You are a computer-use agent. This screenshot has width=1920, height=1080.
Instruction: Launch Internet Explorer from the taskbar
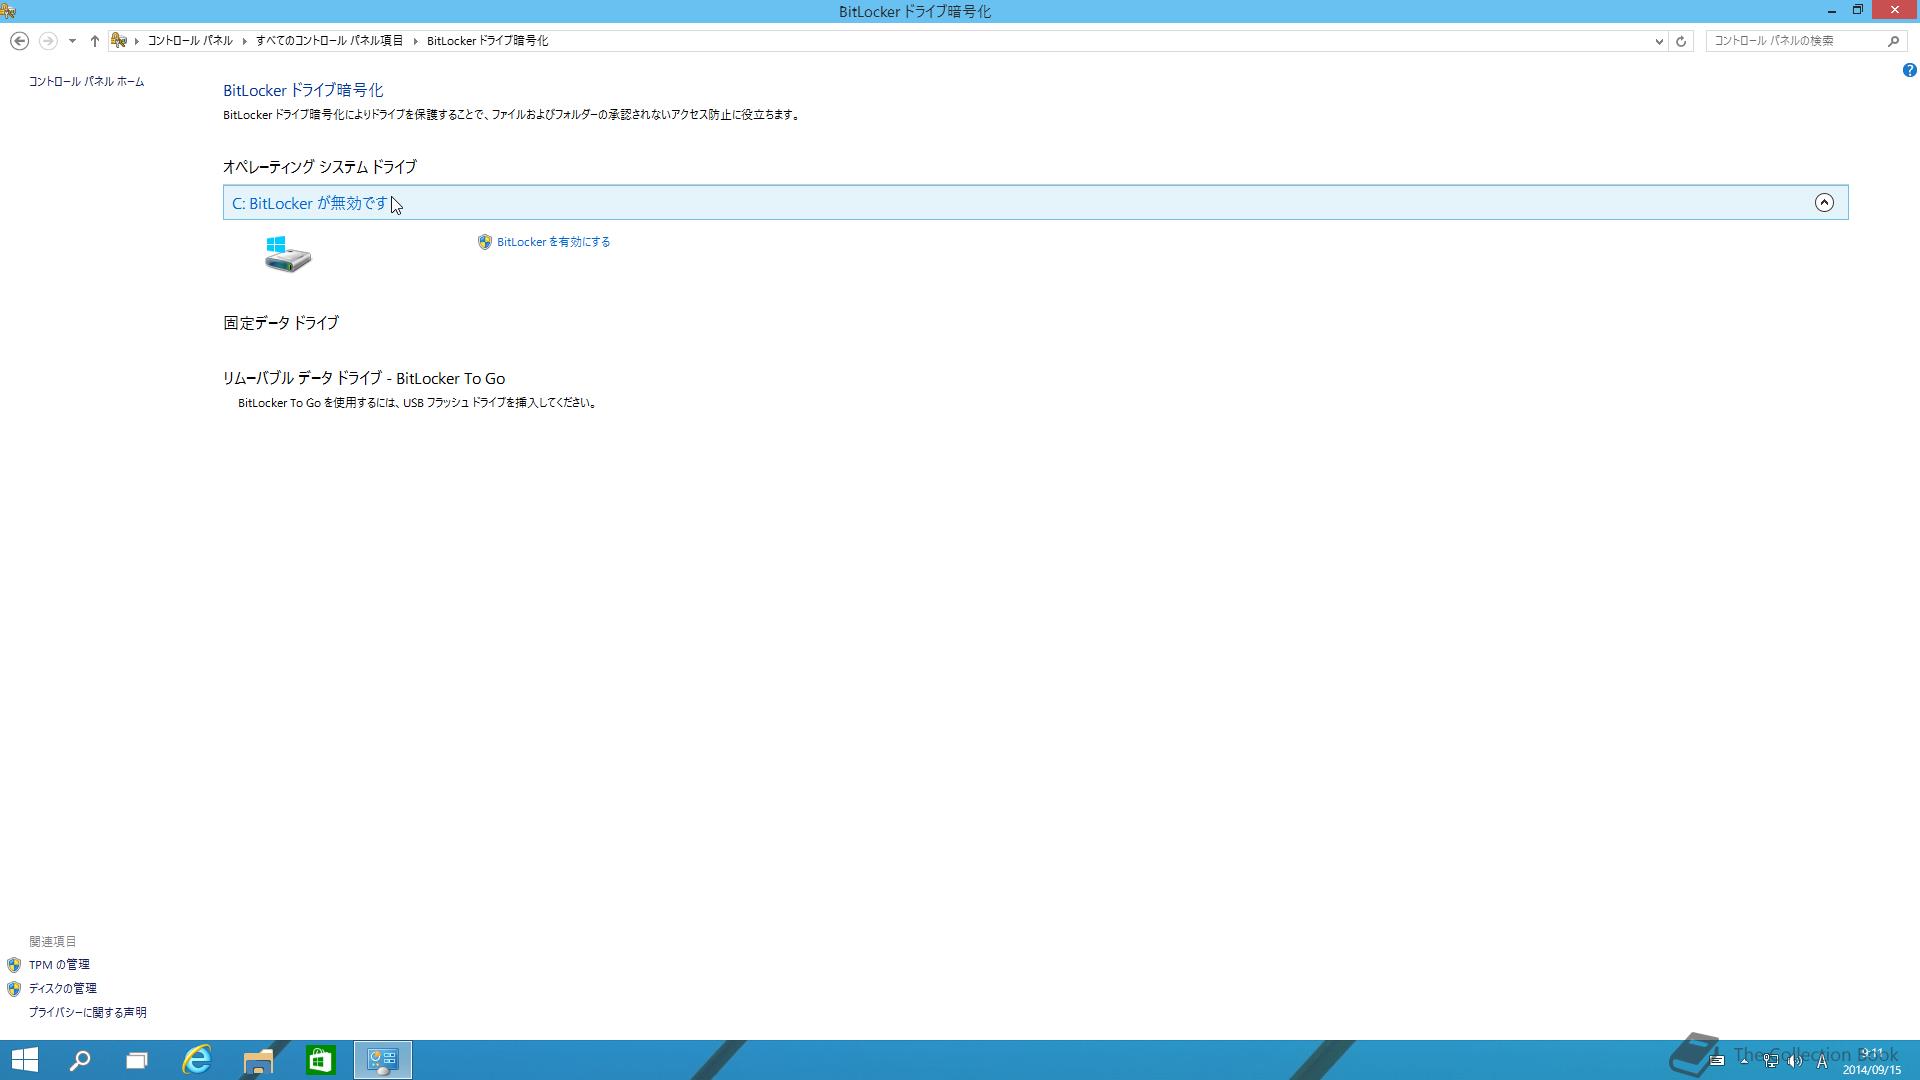pyautogui.click(x=197, y=1060)
